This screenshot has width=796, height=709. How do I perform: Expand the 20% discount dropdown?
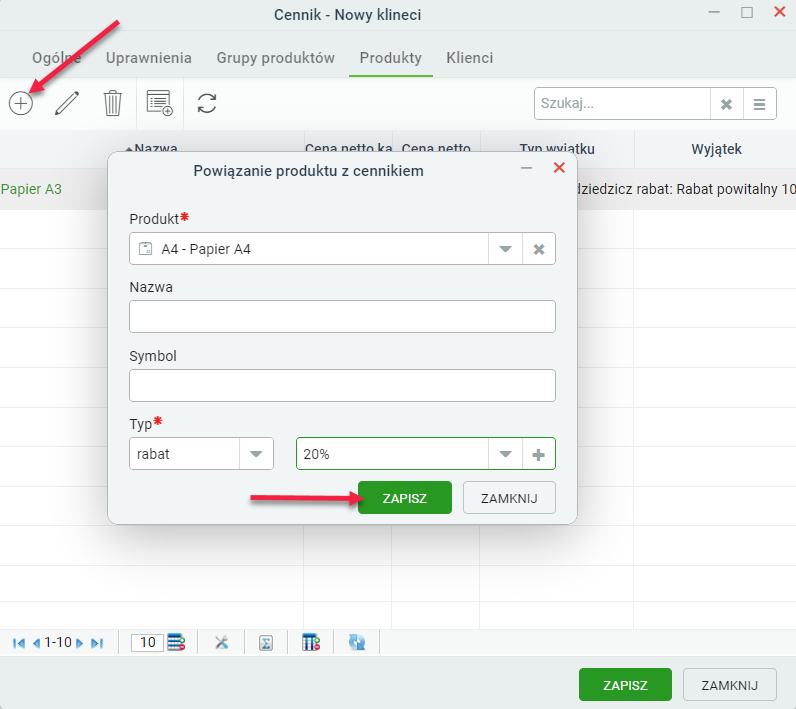pyautogui.click(x=505, y=454)
